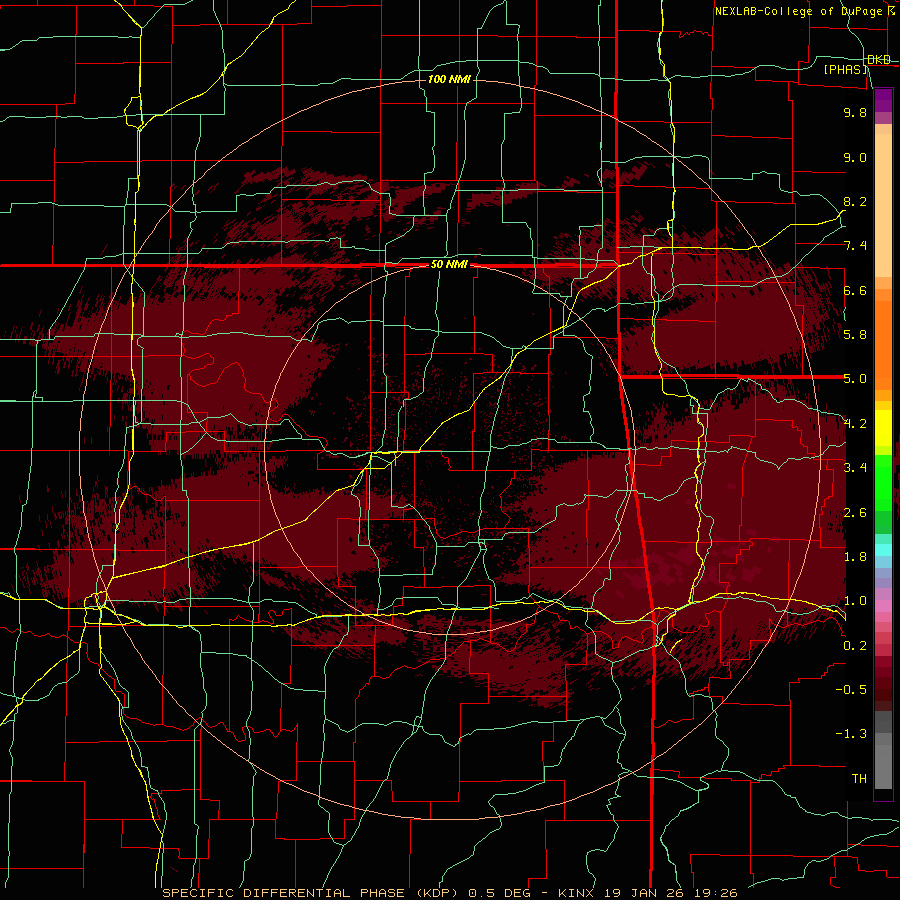The image size is (900, 900).
Task: Click the 0.2 legend scale value
Action: pos(855,646)
